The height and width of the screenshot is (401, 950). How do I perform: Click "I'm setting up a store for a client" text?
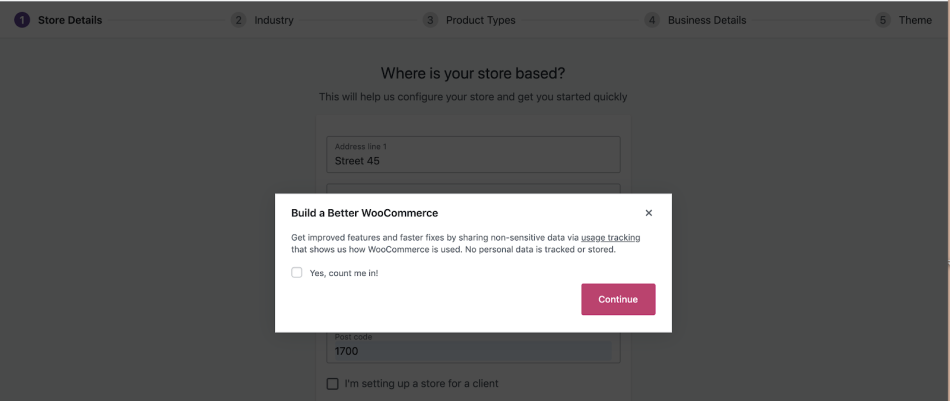point(422,383)
